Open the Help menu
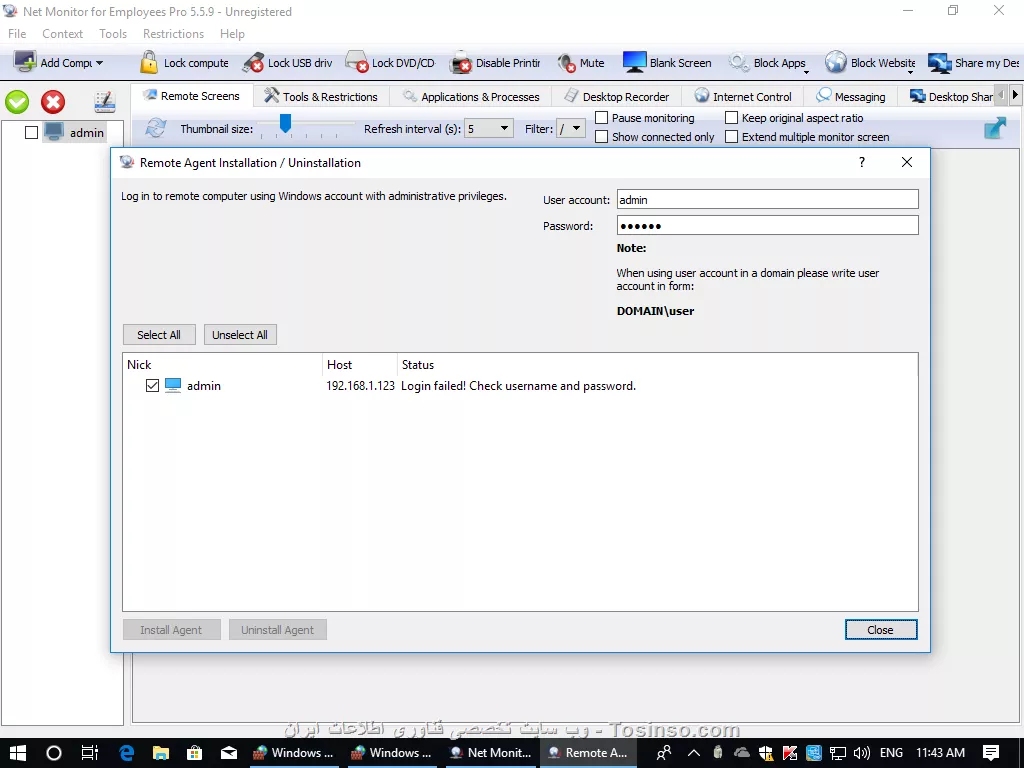Viewport: 1024px width, 768px height. pyautogui.click(x=232, y=34)
